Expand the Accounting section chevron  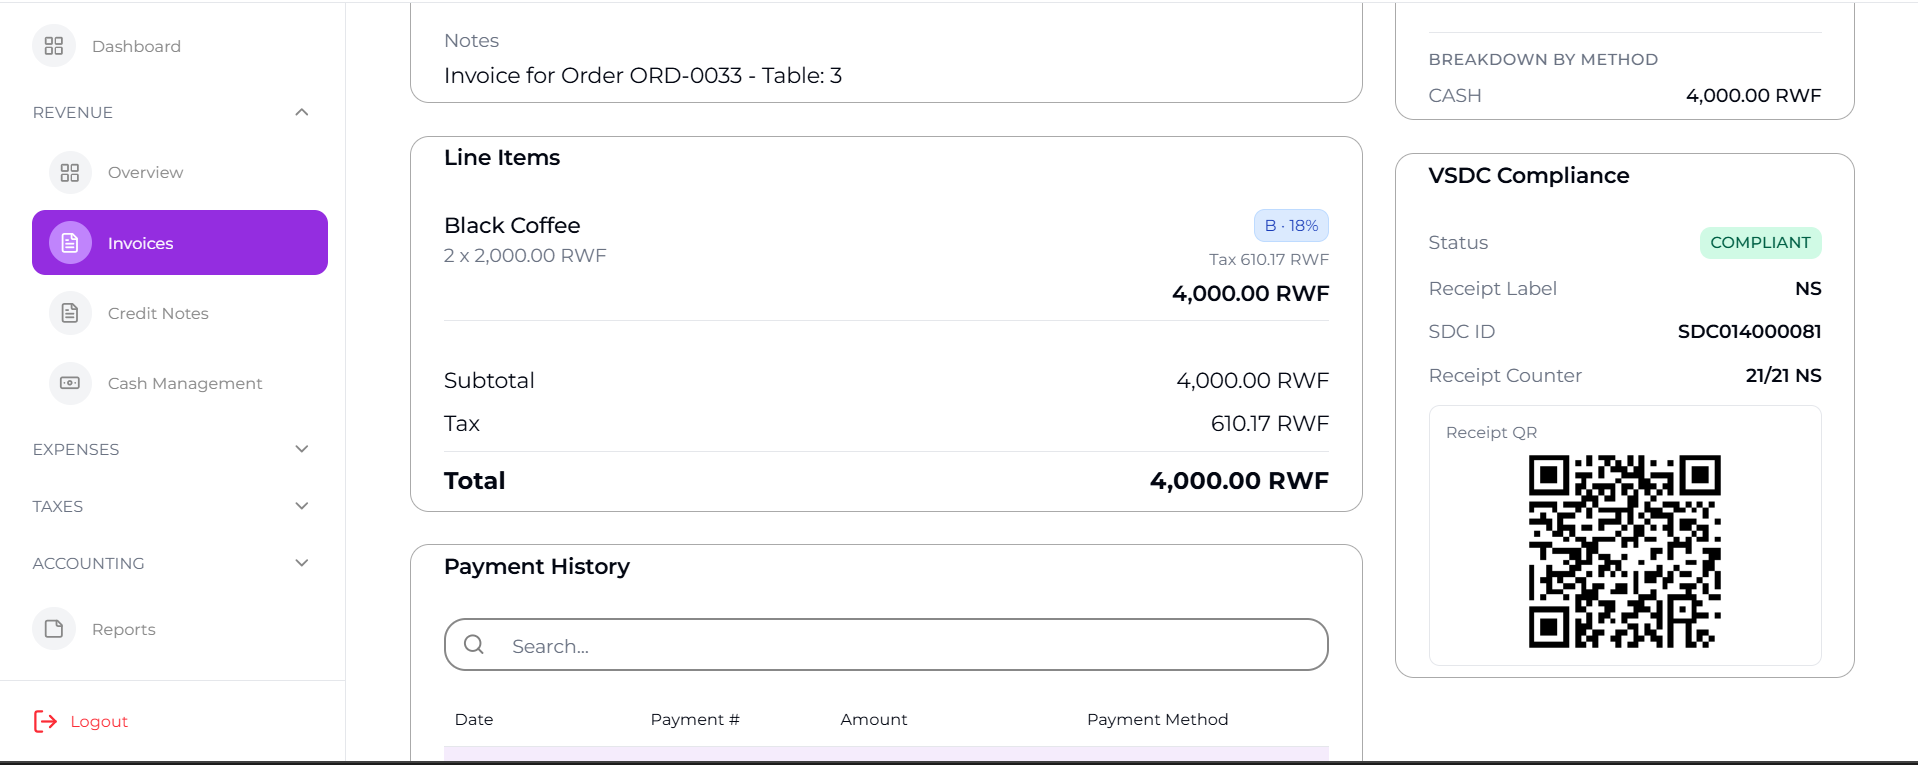pos(302,563)
